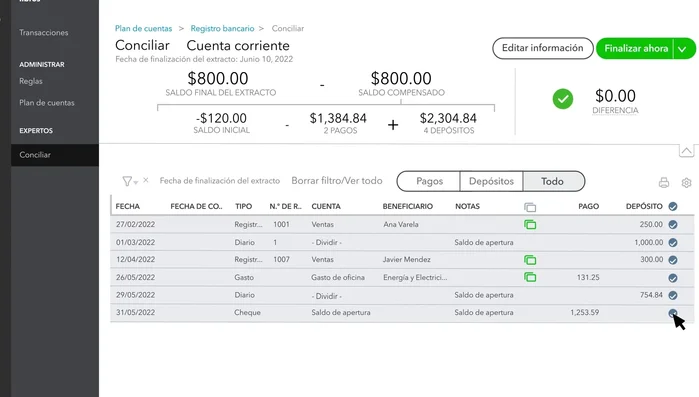Select the 26/05/2022 date cell

[136, 277]
